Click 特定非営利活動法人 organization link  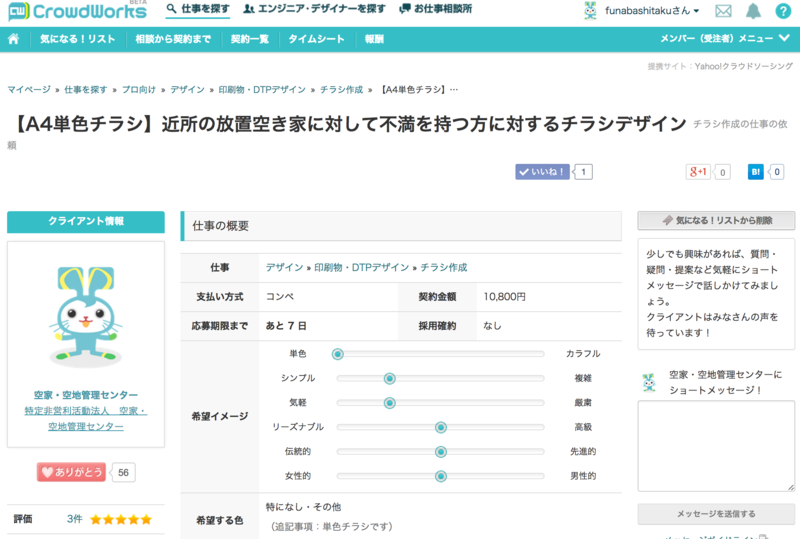[x=86, y=419]
